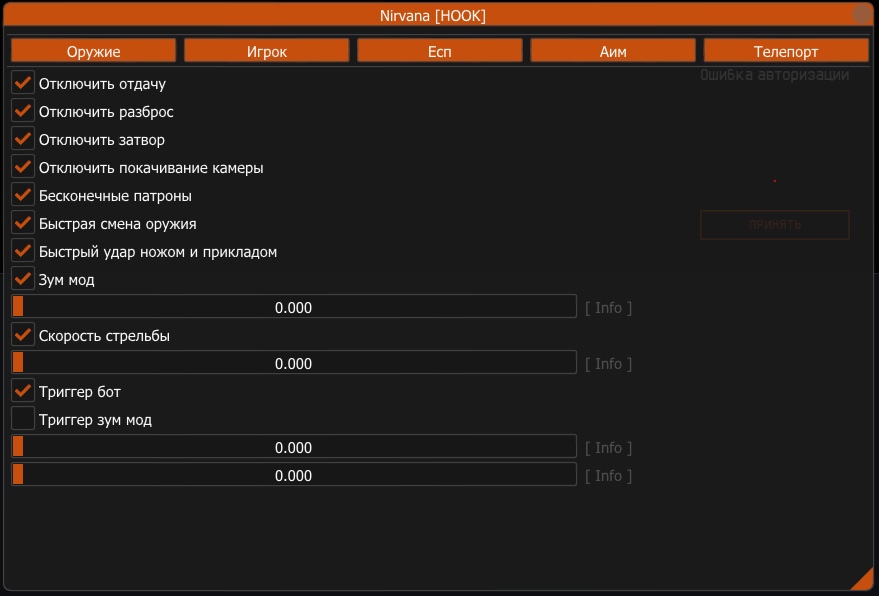The width and height of the screenshot is (879, 596).
Task: Click the bottom-most 0.000 slider
Action: (x=294, y=475)
